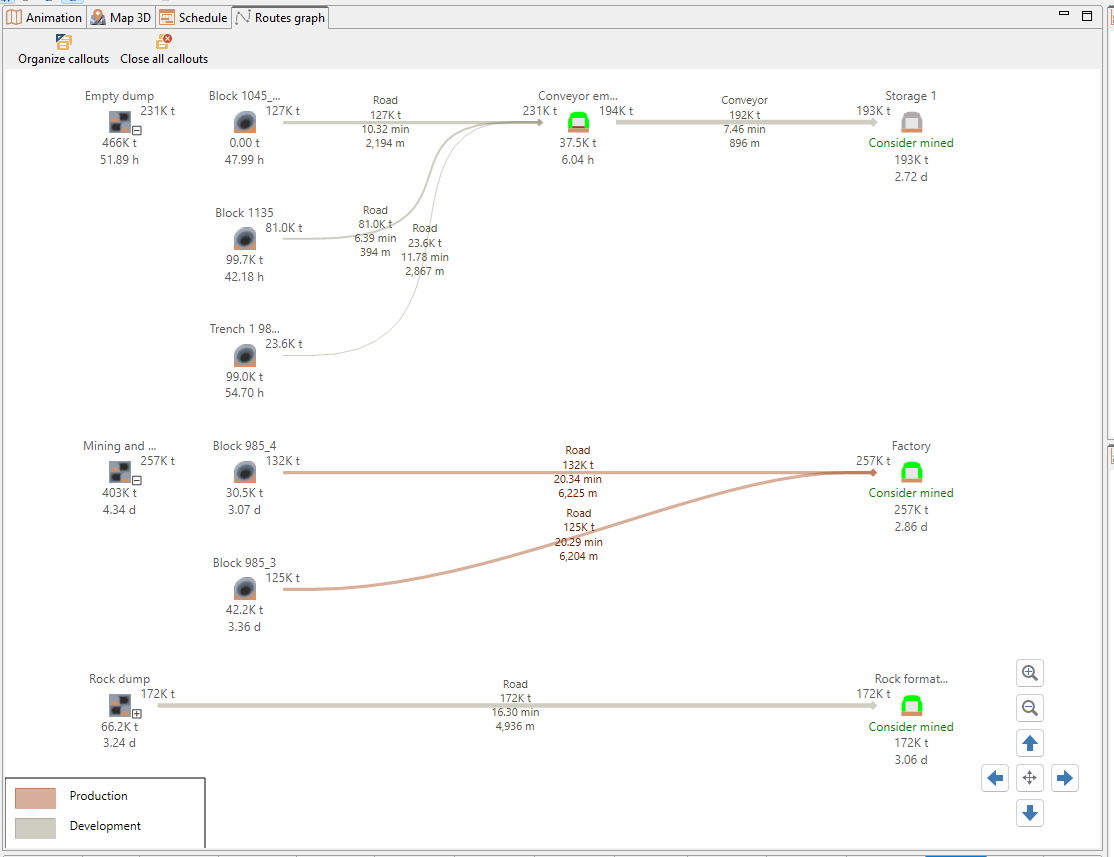The image size is (1114, 857).
Task: Click the Rock format... destination icon
Action: pyautogui.click(x=911, y=705)
